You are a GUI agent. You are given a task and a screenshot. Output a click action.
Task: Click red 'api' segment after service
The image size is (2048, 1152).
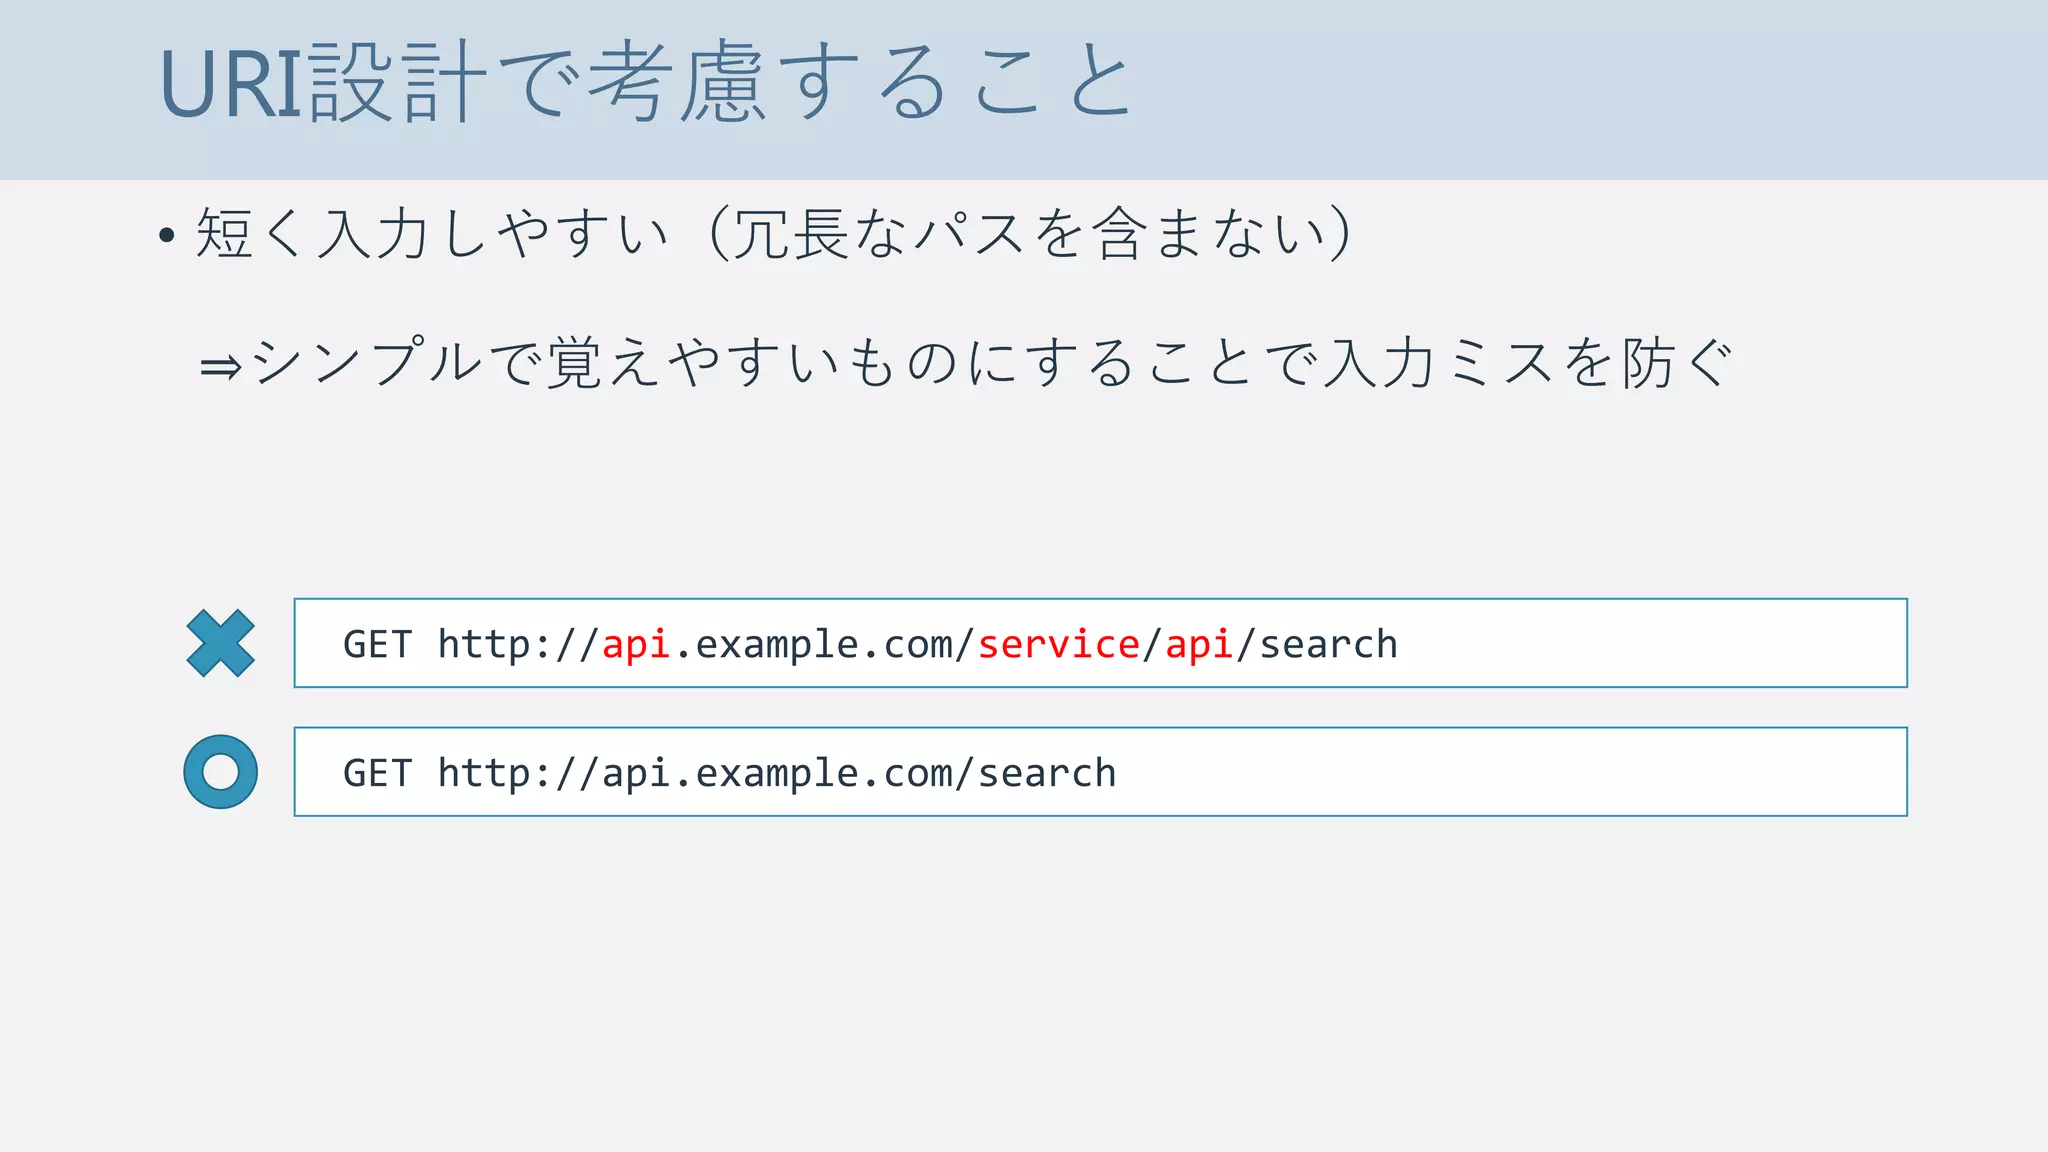(1198, 645)
